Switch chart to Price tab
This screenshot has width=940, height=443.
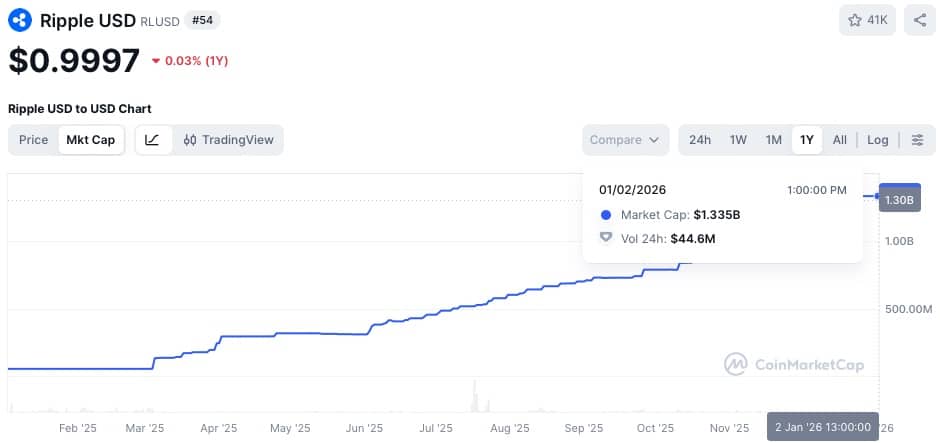point(34,140)
